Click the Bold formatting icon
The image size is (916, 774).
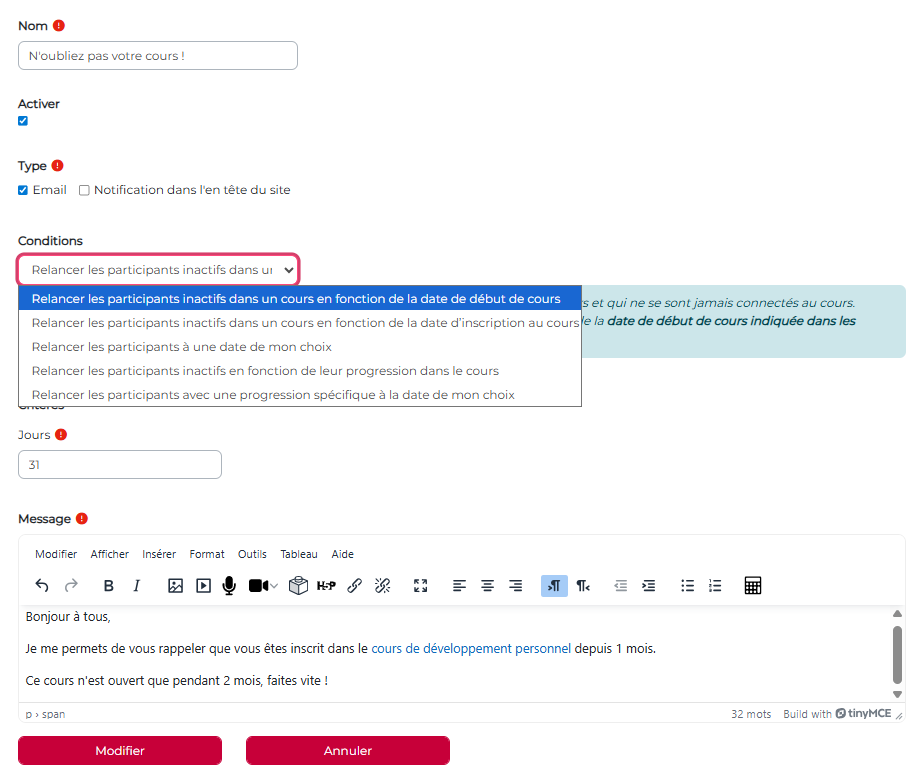tap(109, 586)
